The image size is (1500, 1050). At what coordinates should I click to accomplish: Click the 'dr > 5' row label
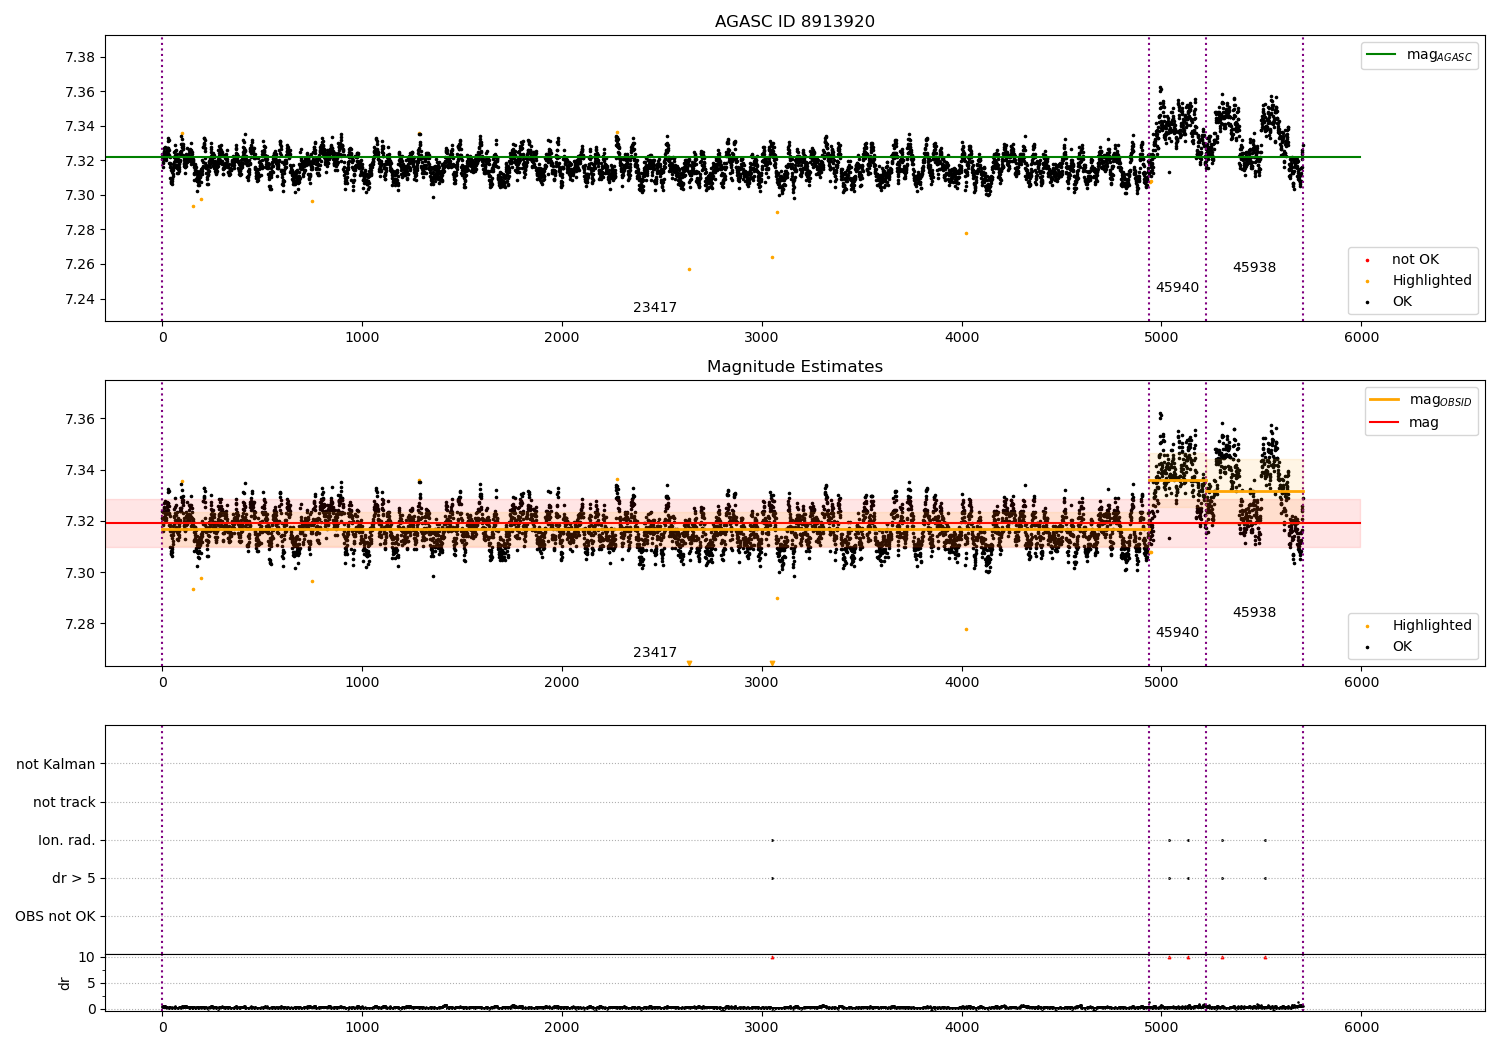[74, 879]
